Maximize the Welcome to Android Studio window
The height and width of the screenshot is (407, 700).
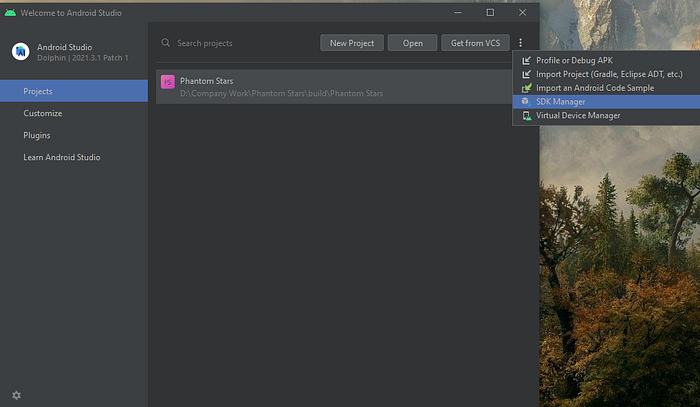click(490, 12)
